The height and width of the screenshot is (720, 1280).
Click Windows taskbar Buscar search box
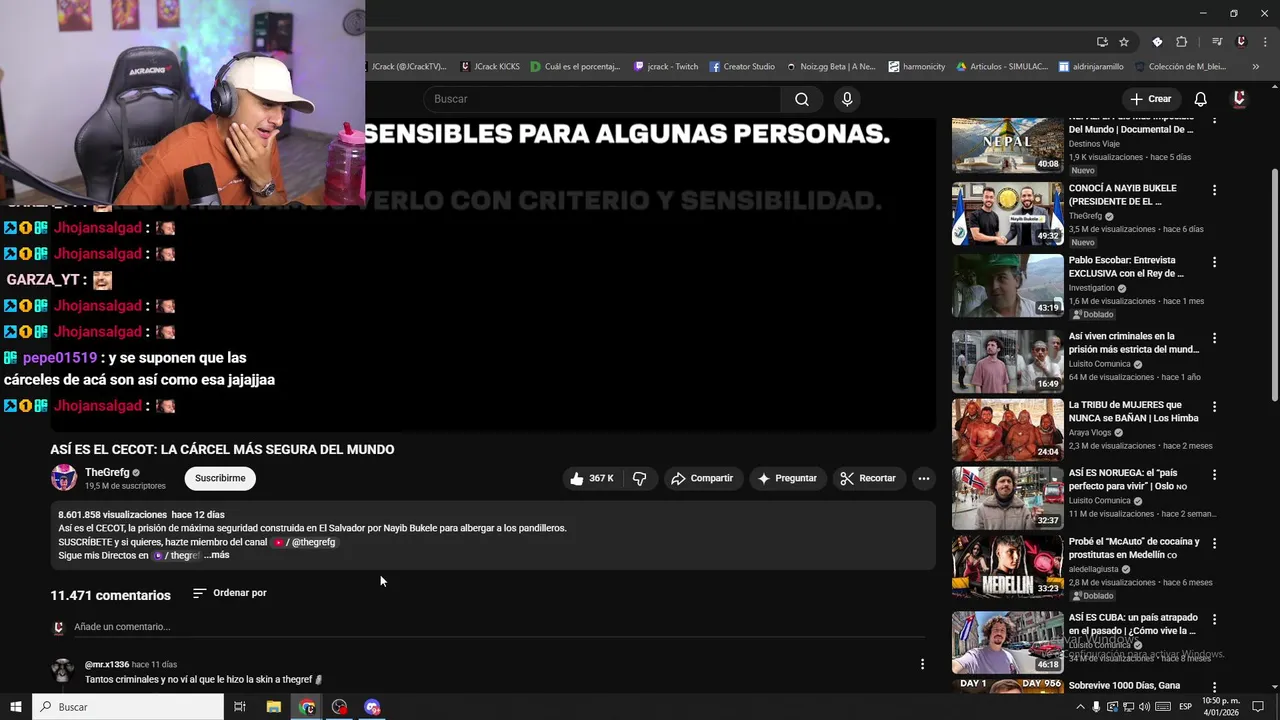128,707
